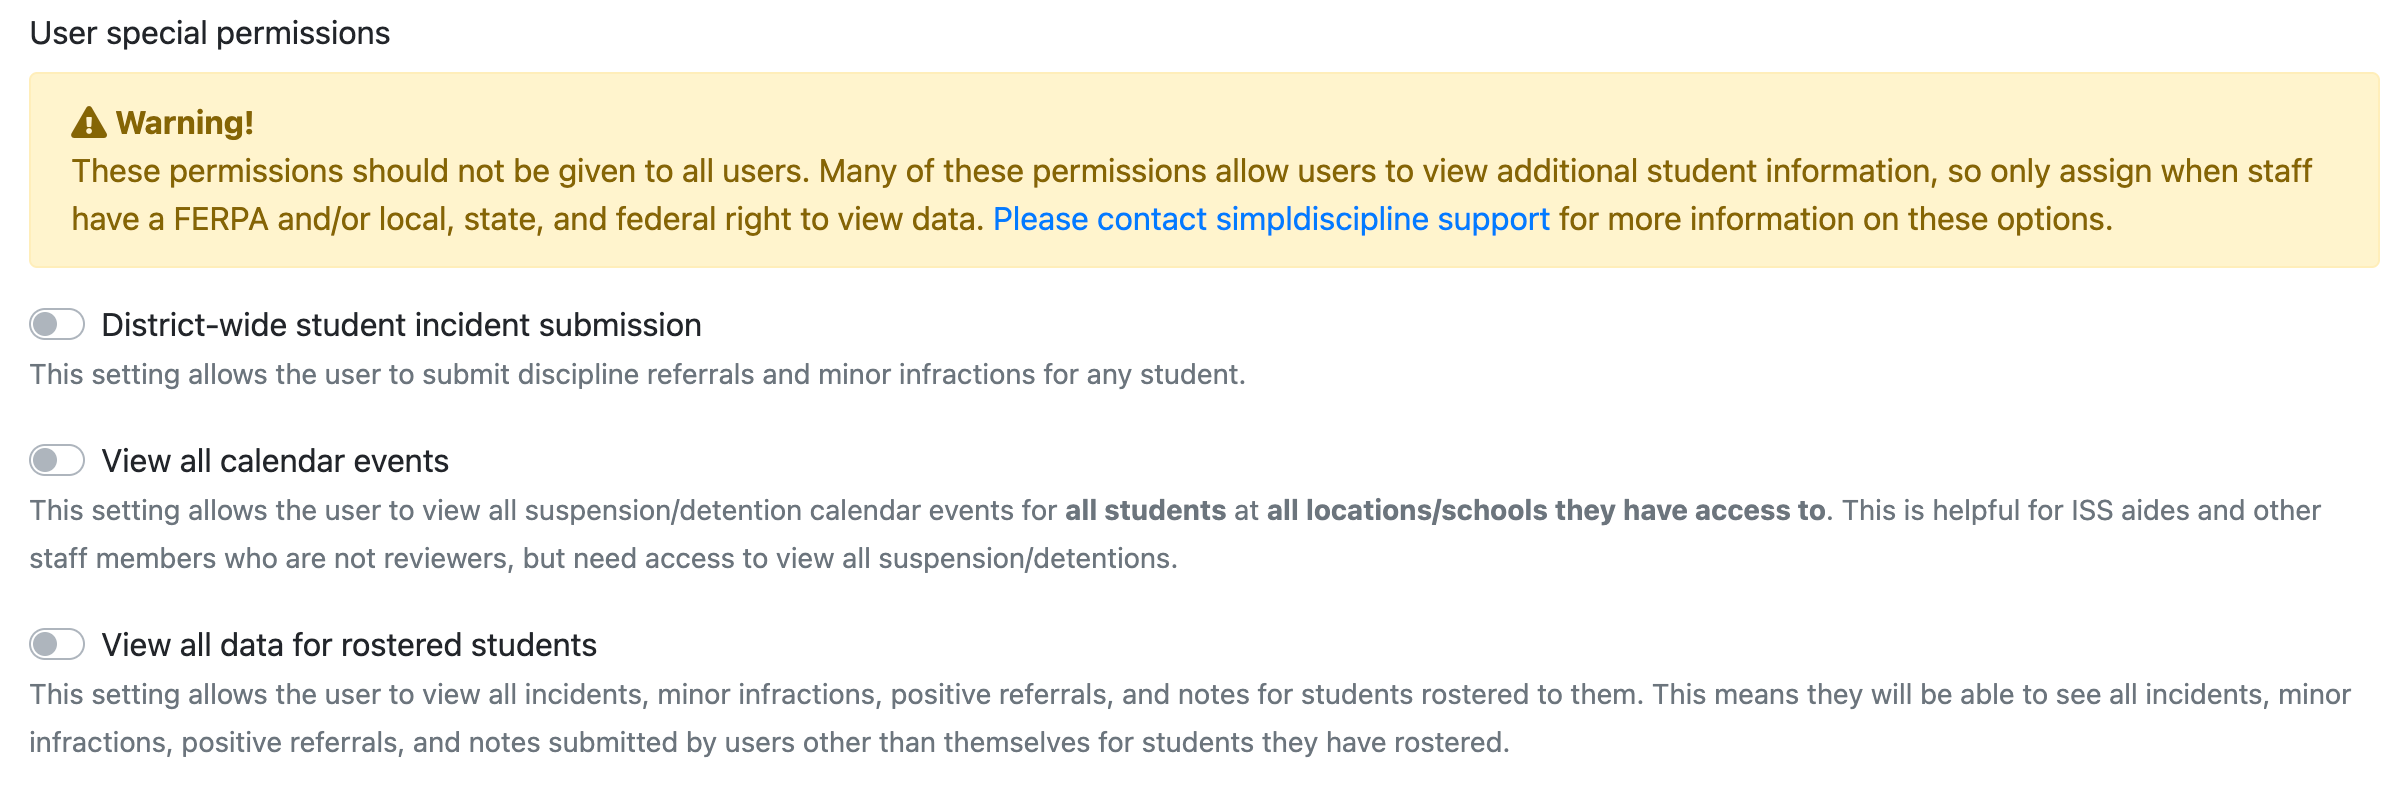Screen dimensions: 2402x794
Task: Click the bold Warning! heading text
Action: point(185,123)
